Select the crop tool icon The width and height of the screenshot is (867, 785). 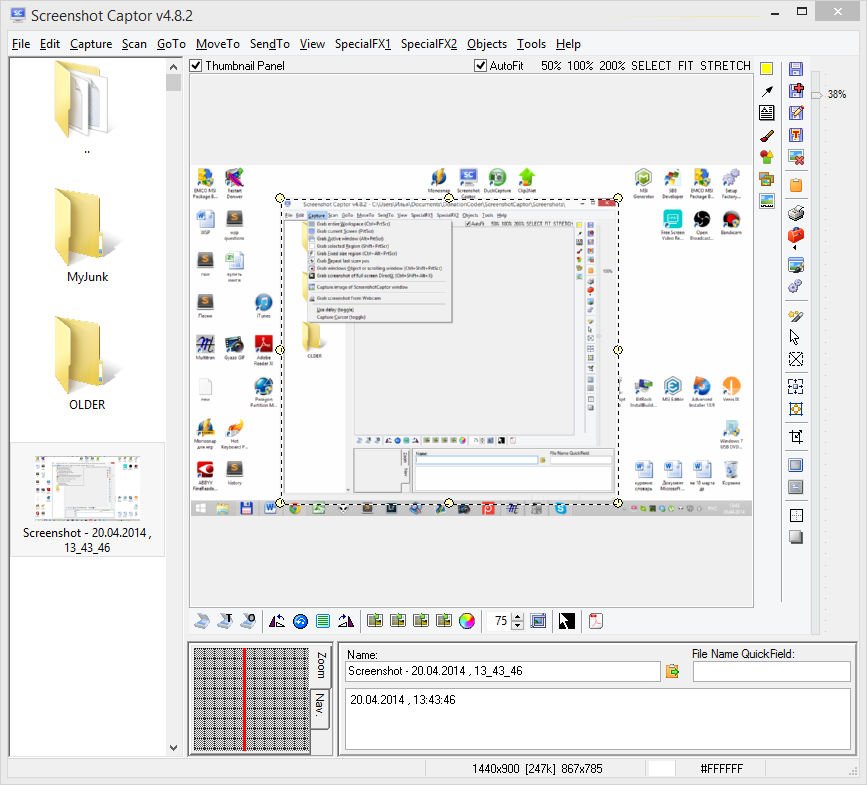(x=796, y=436)
